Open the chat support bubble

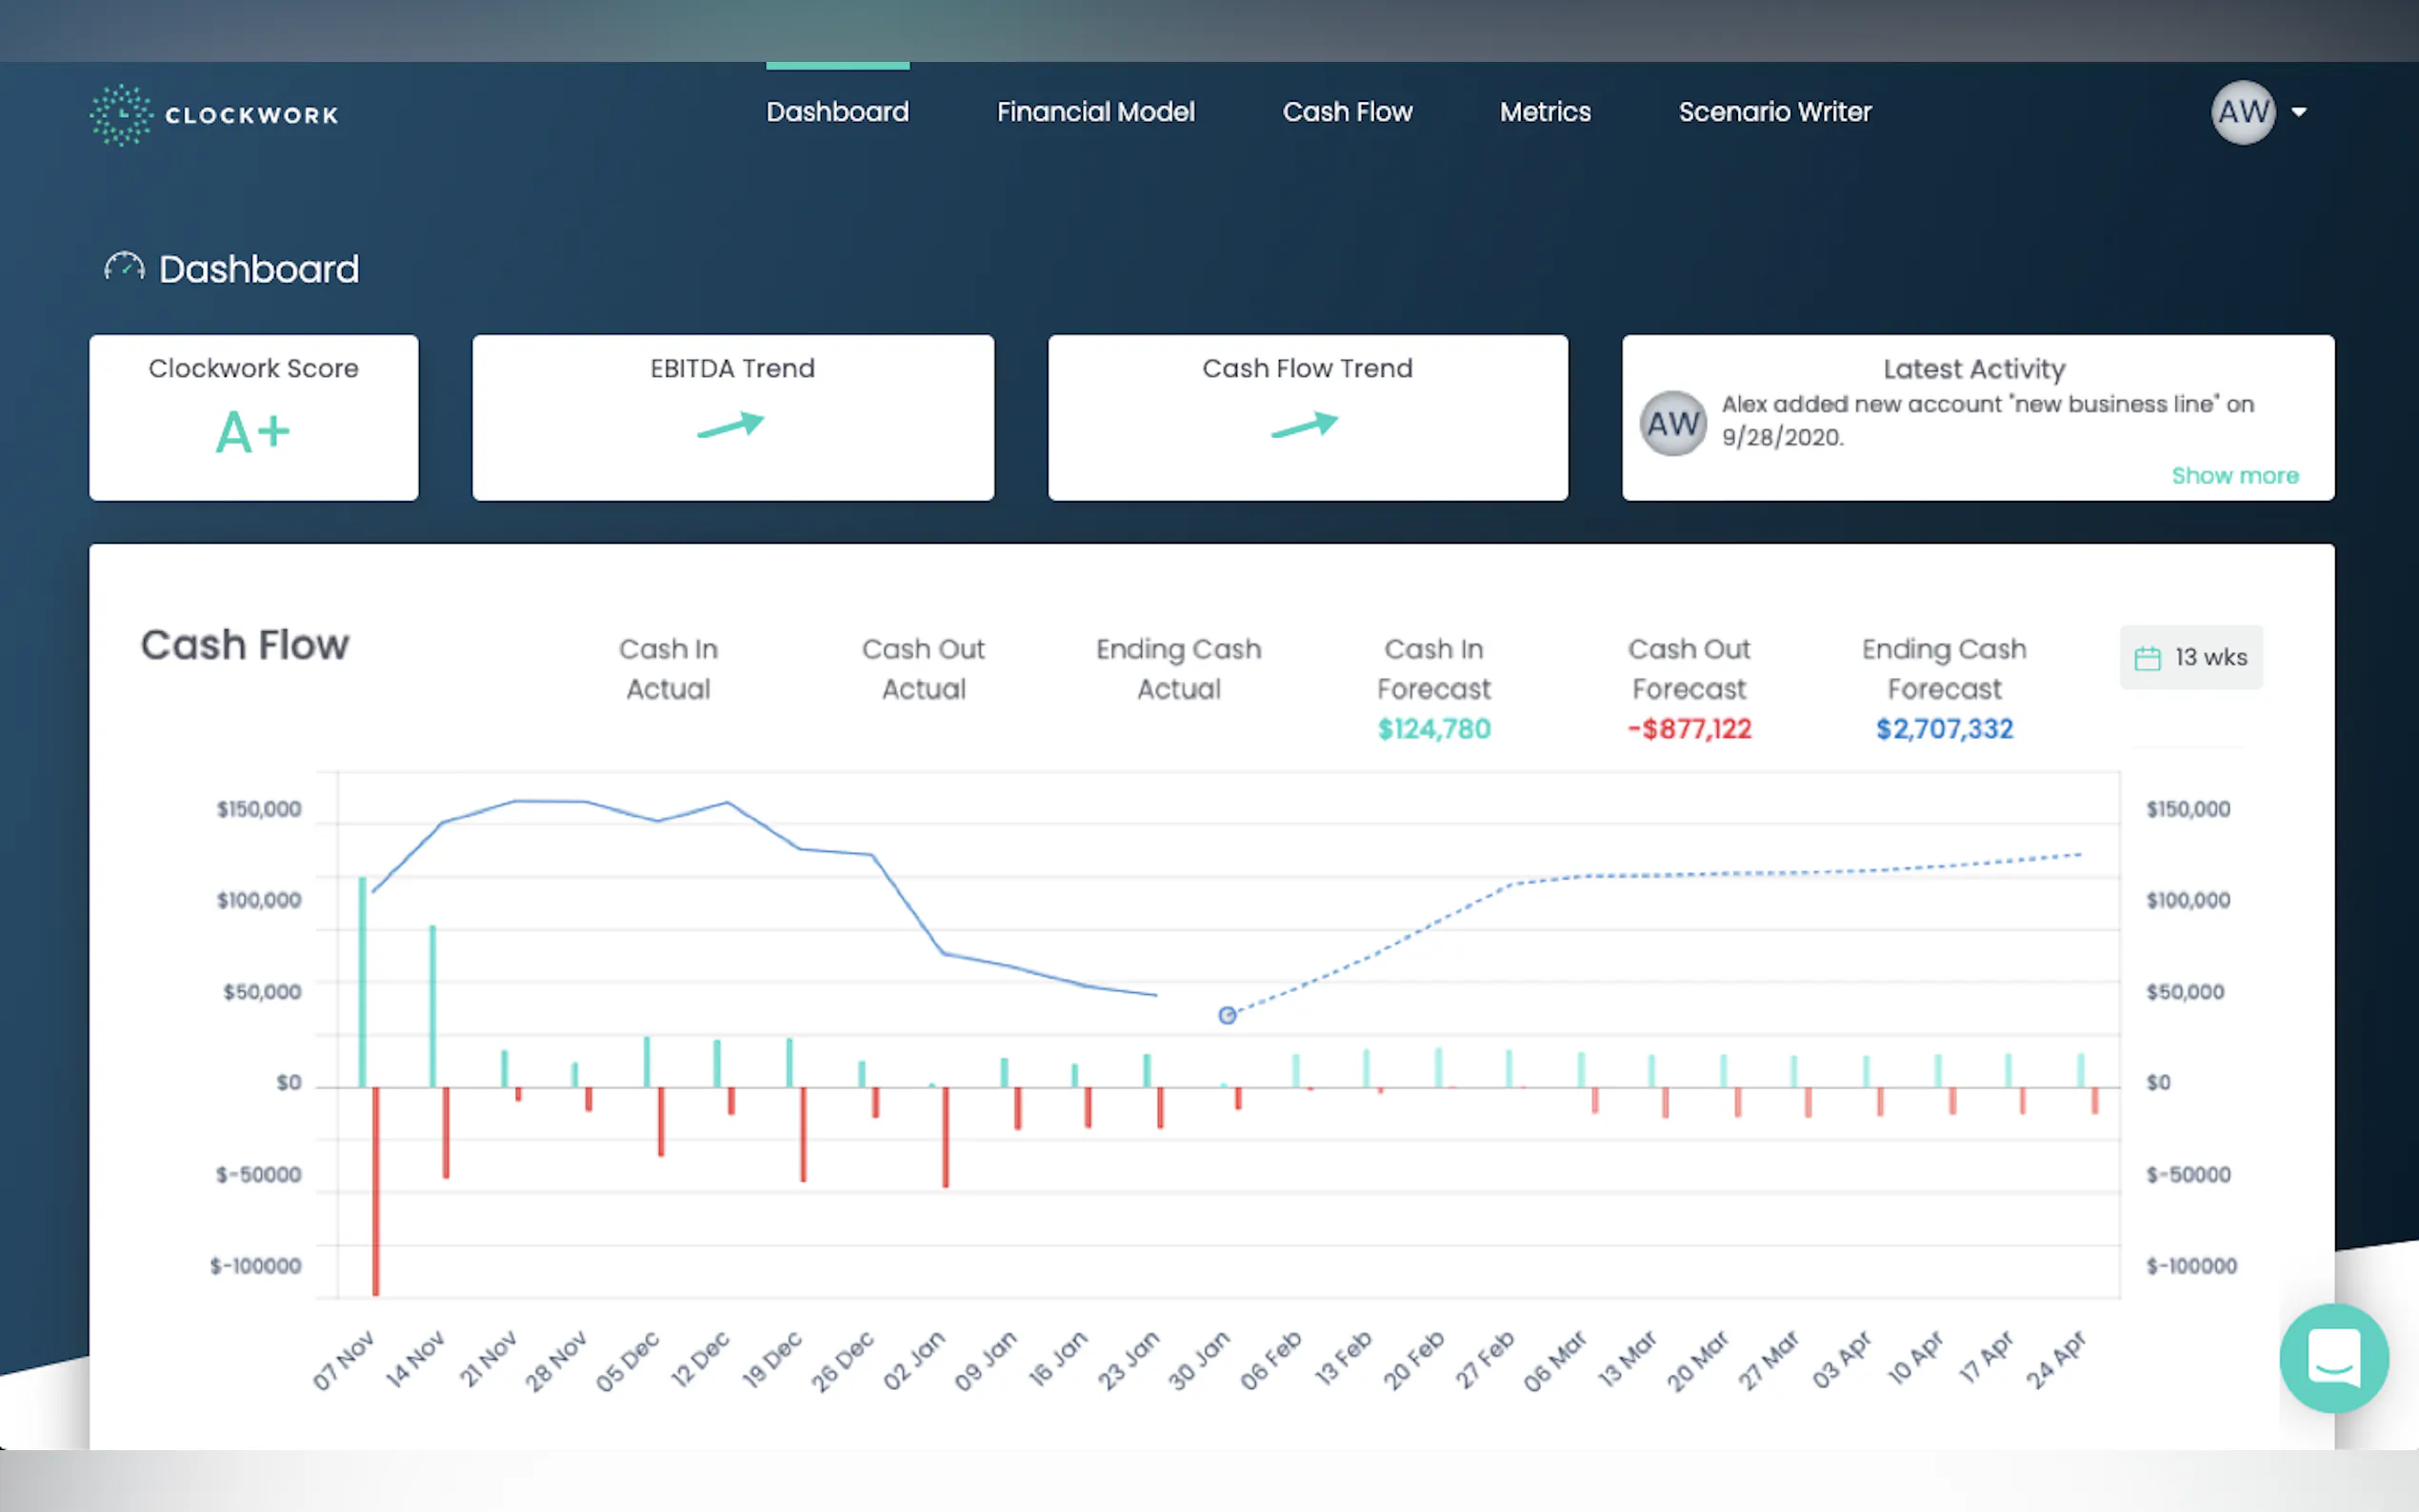2333,1358
